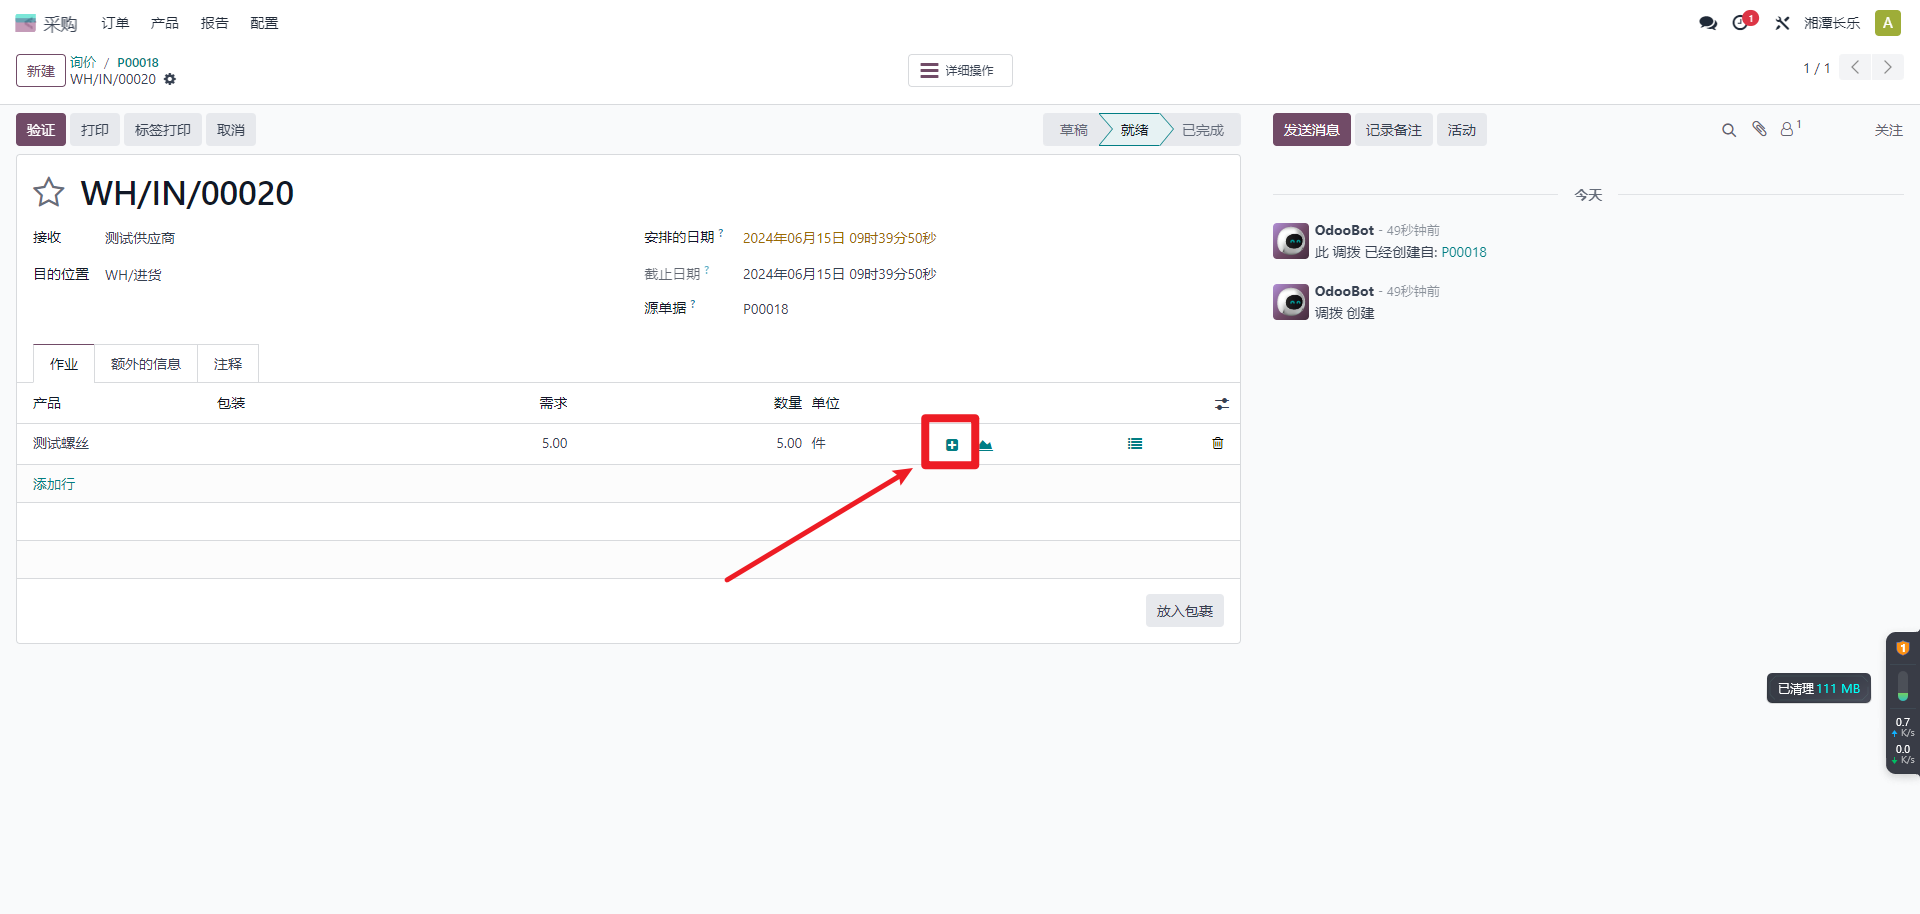Open company switcher 湘潭长乐

click(1832, 23)
